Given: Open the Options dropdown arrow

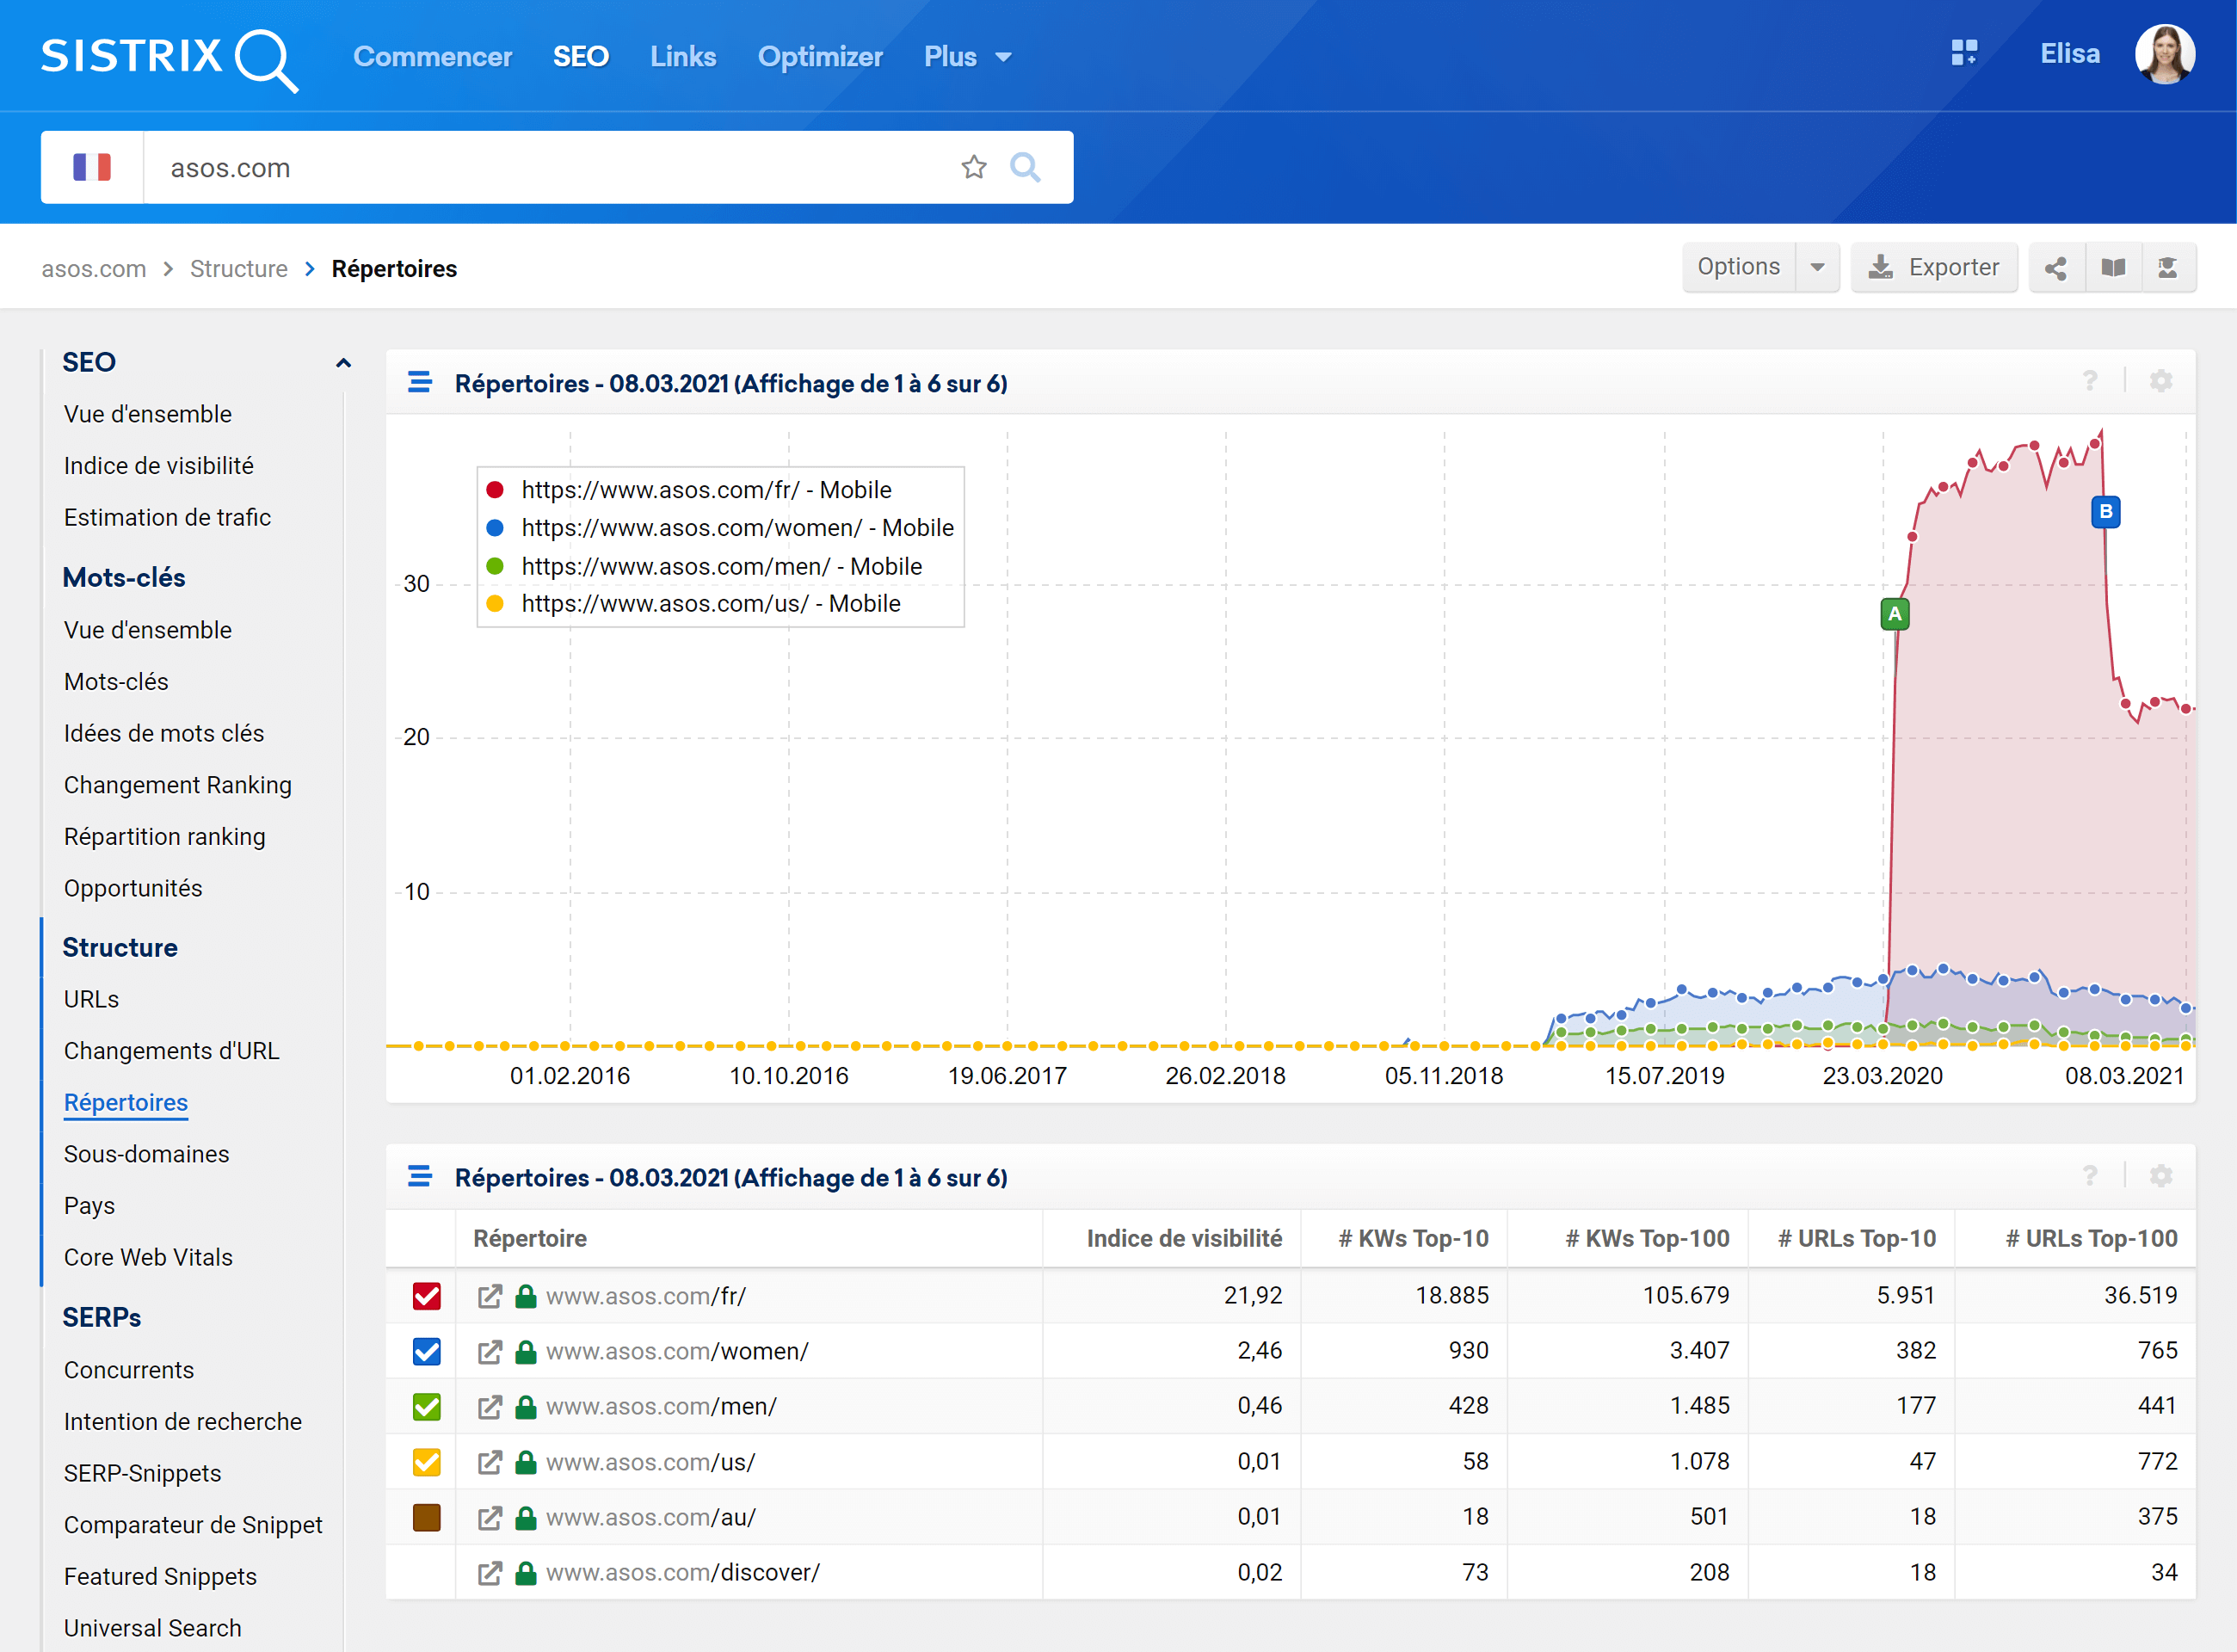Looking at the screenshot, I should point(1817,268).
